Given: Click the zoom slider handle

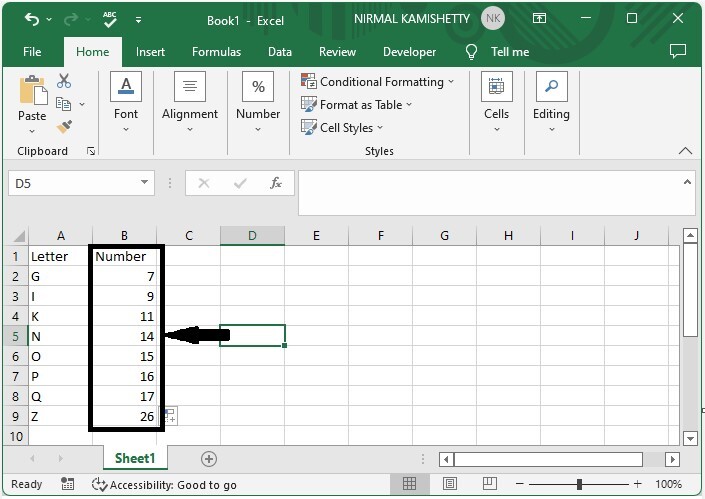Looking at the screenshot, I should point(579,484).
